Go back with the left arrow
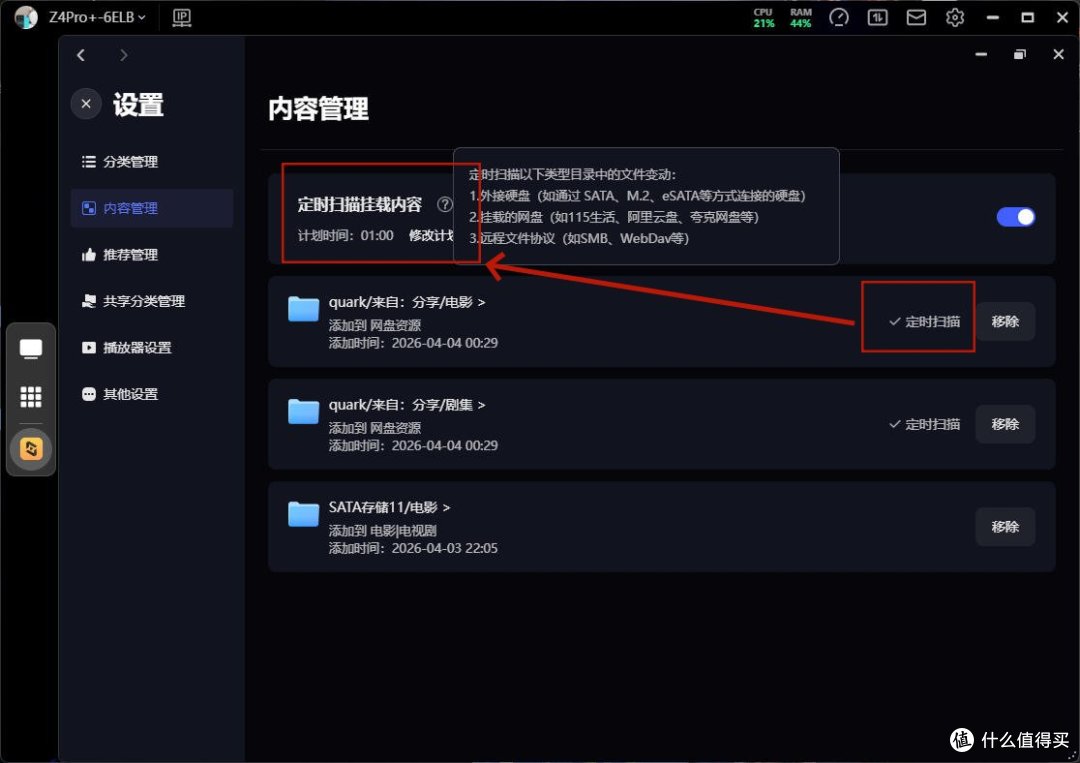The image size is (1080, 763). point(81,55)
